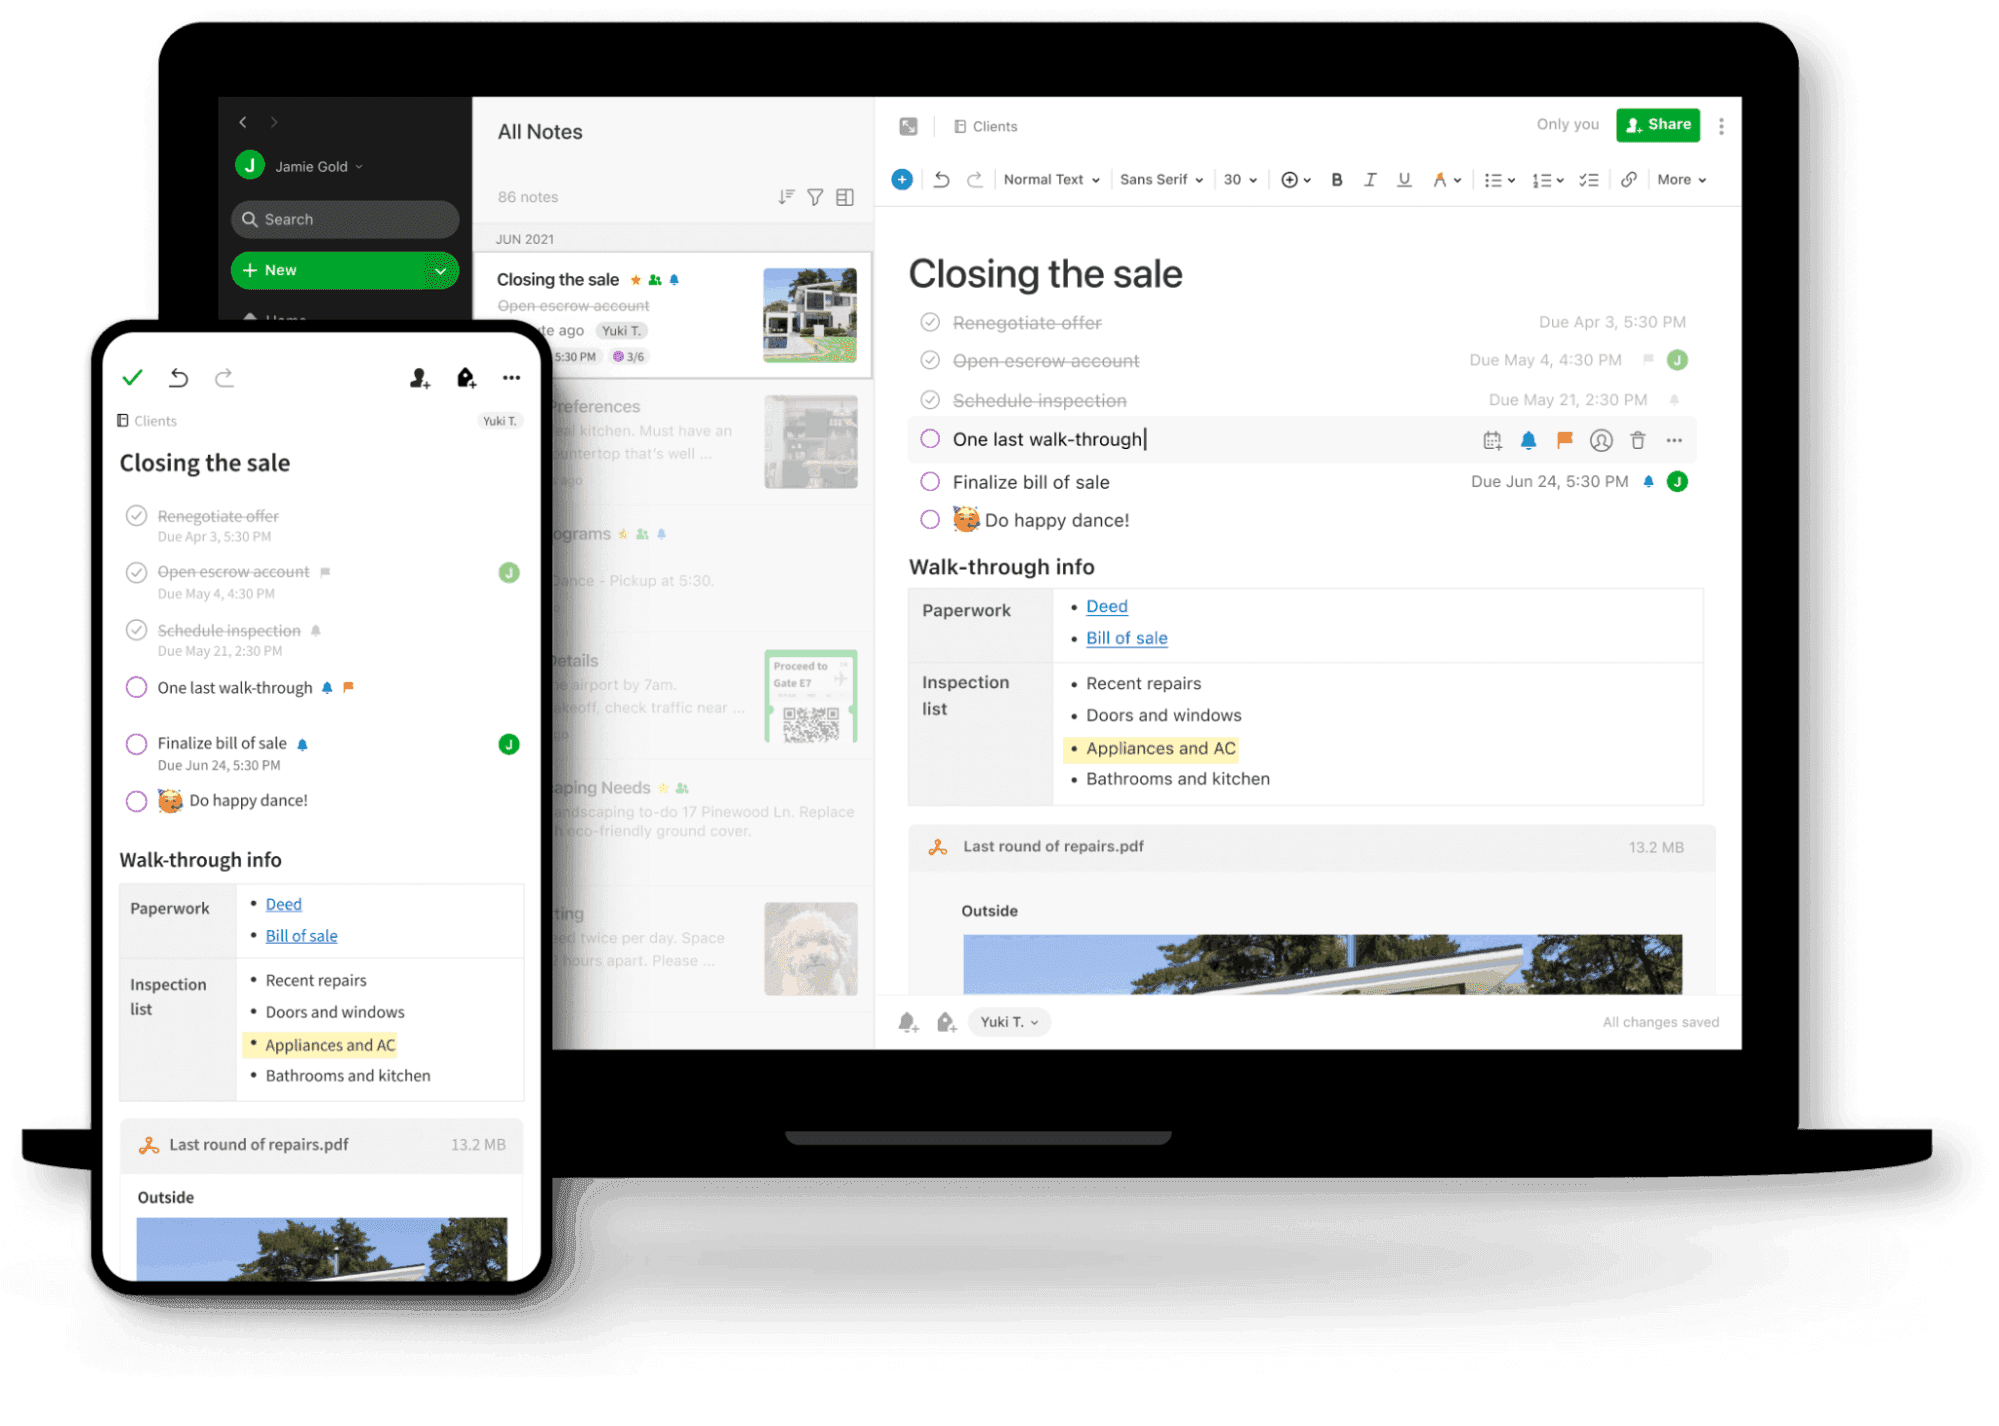
Task: Click the Bill of sale hyperlink
Action: point(1125,640)
